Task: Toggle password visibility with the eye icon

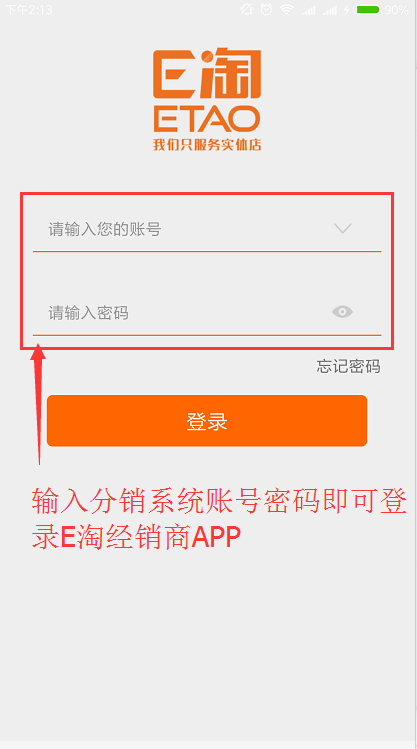Action: (342, 312)
